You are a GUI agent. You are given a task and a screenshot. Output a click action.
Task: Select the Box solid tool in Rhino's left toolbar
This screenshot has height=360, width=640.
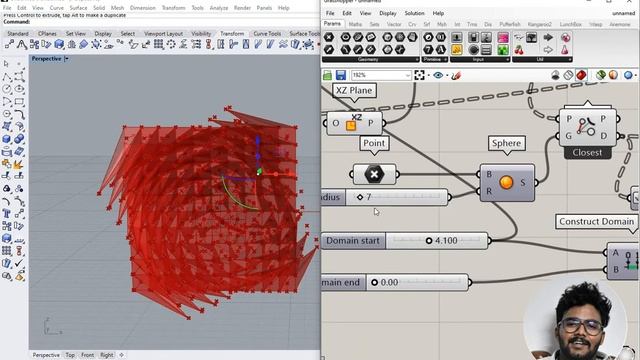point(7,139)
